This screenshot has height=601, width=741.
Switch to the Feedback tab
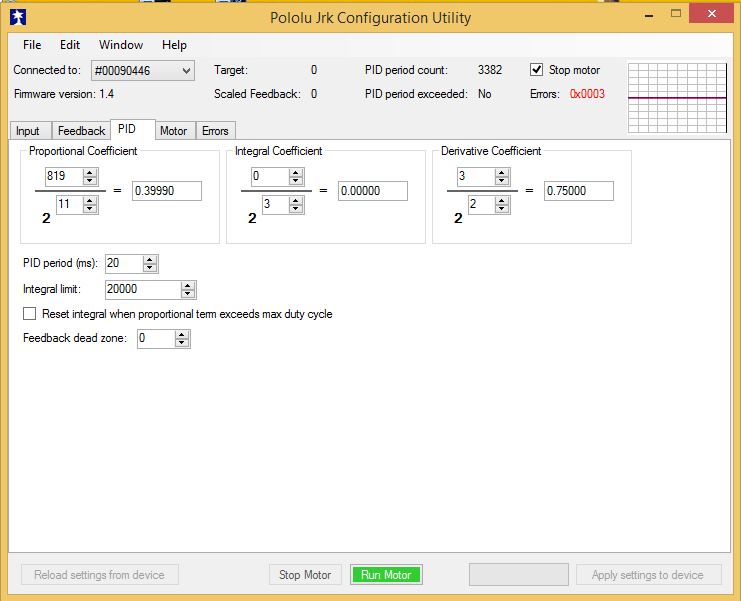click(81, 131)
